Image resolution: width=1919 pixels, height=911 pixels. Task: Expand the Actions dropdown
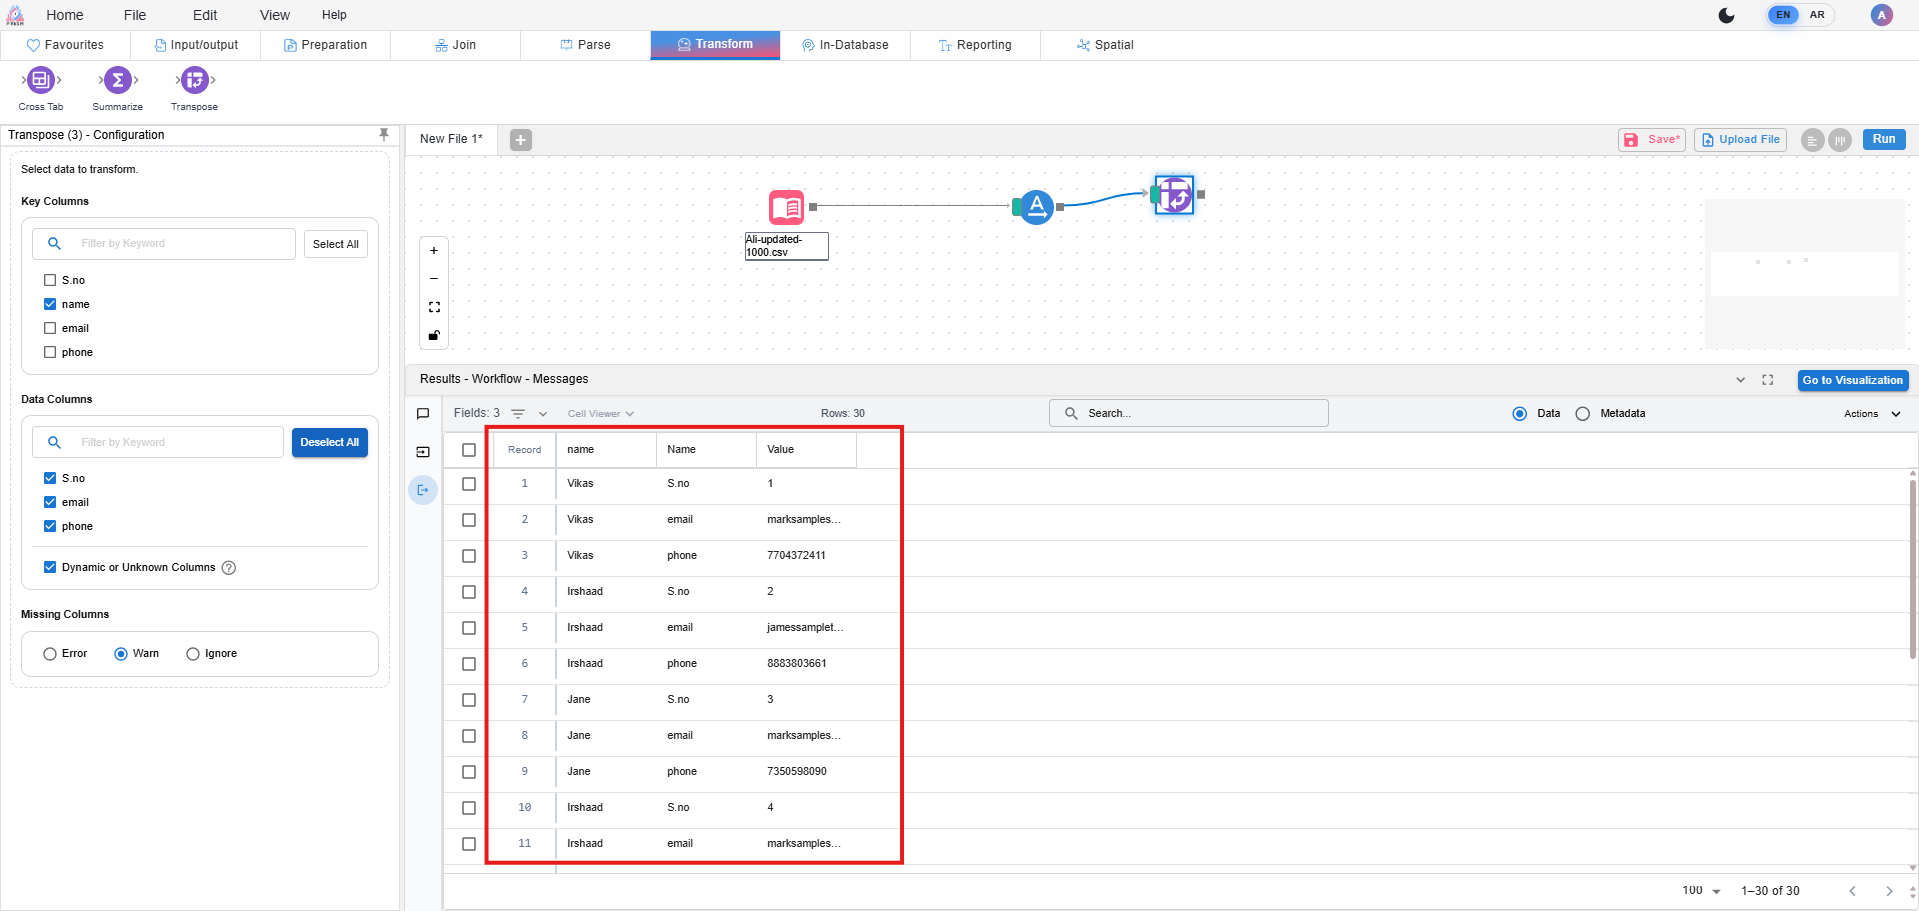[x=1872, y=414]
